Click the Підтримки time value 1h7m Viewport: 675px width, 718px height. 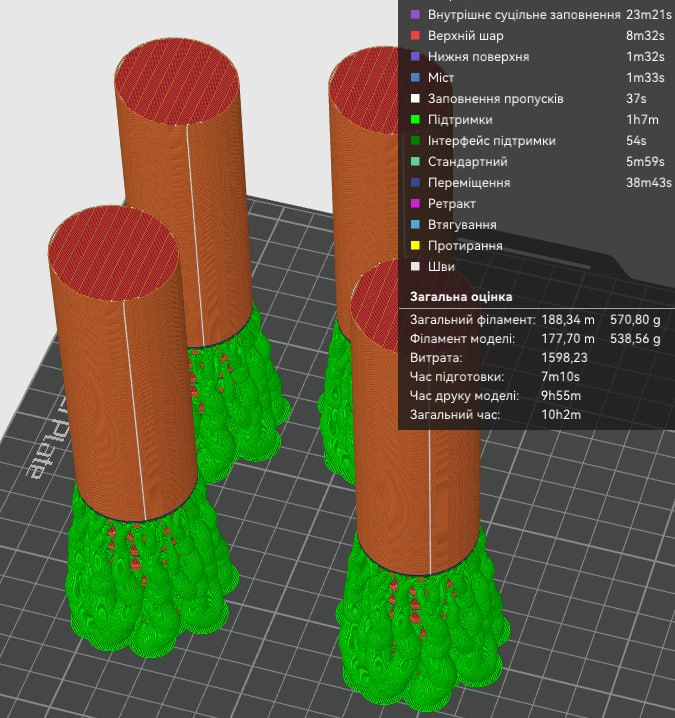[642, 120]
